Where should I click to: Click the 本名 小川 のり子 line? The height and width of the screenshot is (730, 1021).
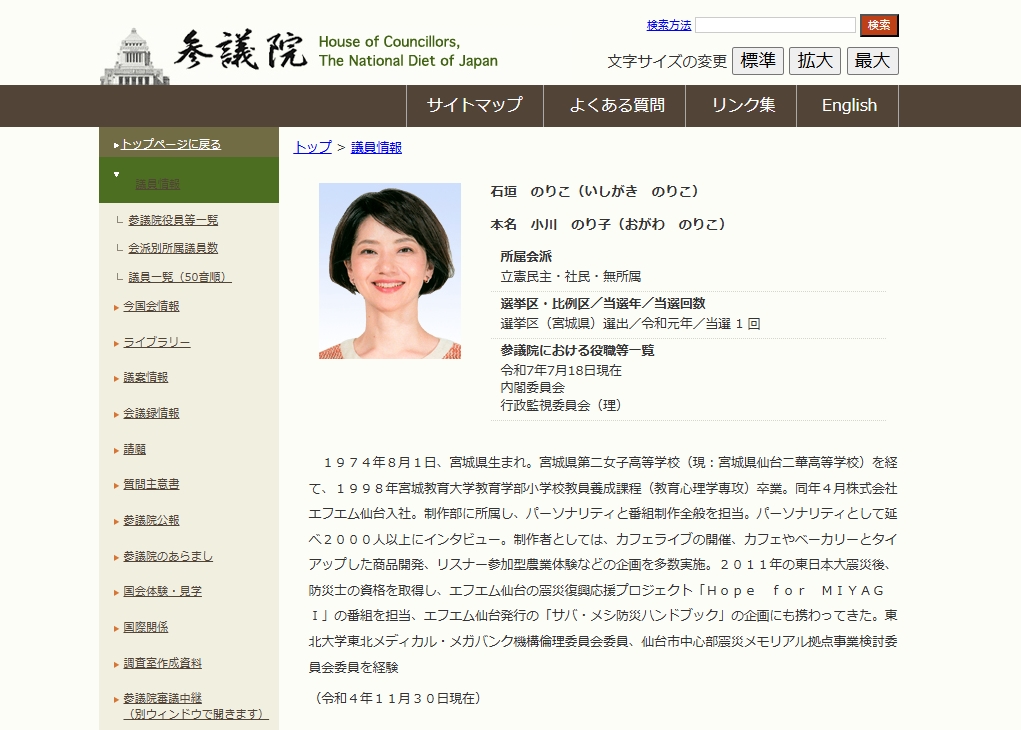click(x=608, y=224)
